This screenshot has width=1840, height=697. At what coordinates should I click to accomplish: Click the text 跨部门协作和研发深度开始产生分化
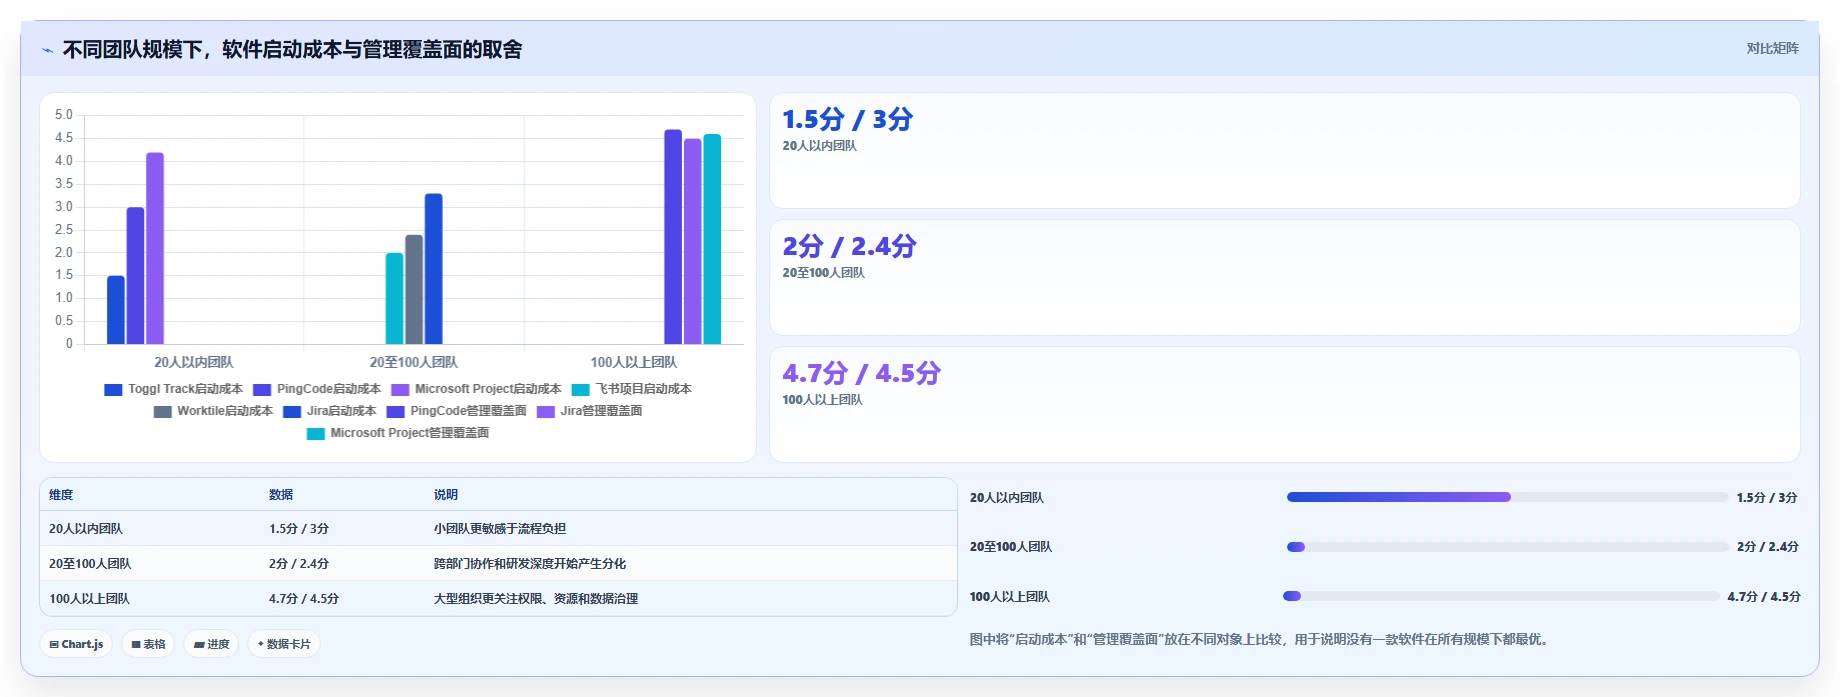(x=530, y=564)
